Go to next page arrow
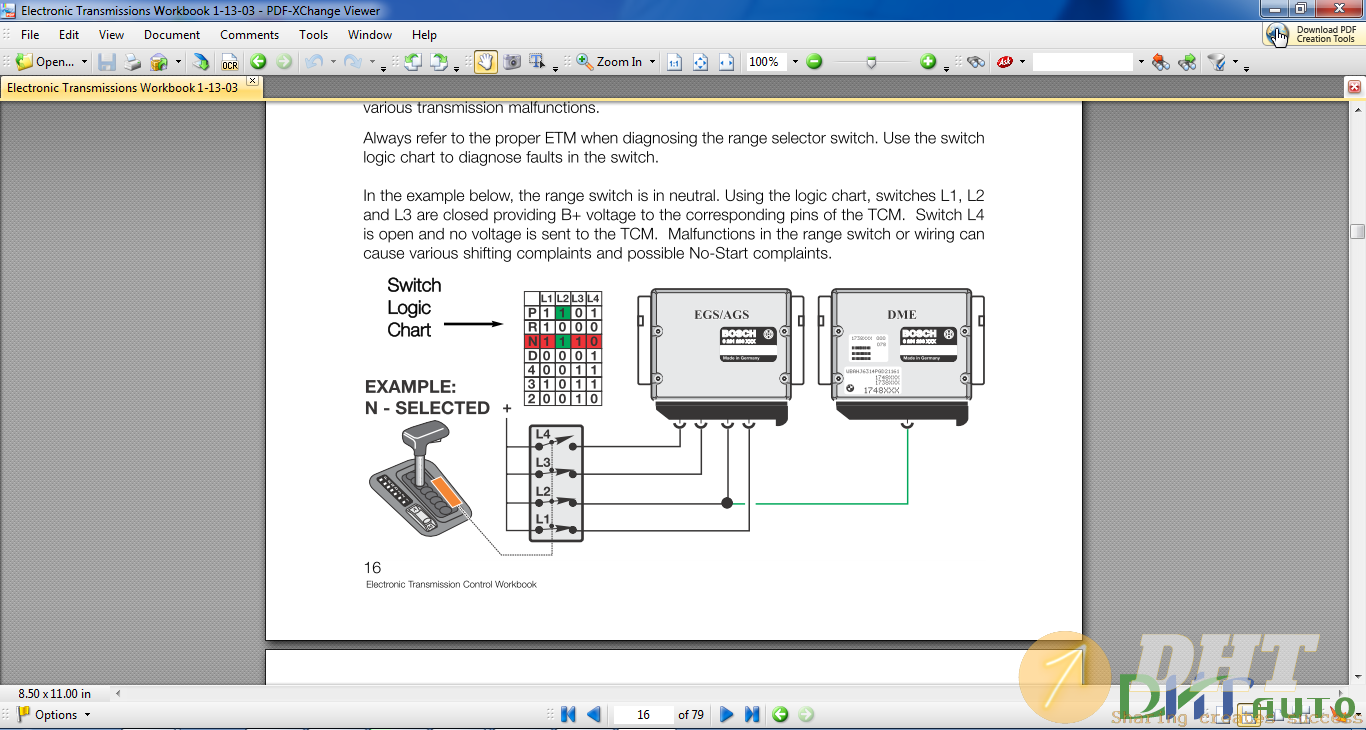The width and height of the screenshot is (1366, 730). [x=727, y=715]
